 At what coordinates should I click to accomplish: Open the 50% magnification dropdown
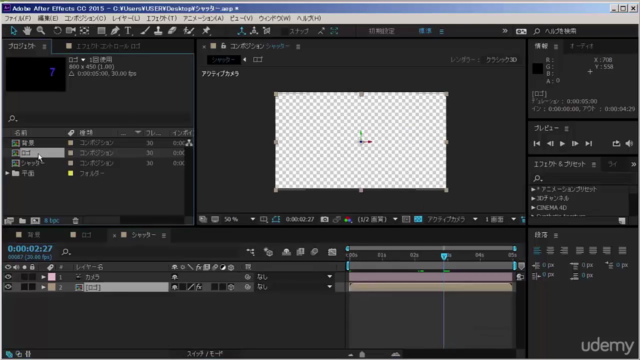tap(240, 220)
